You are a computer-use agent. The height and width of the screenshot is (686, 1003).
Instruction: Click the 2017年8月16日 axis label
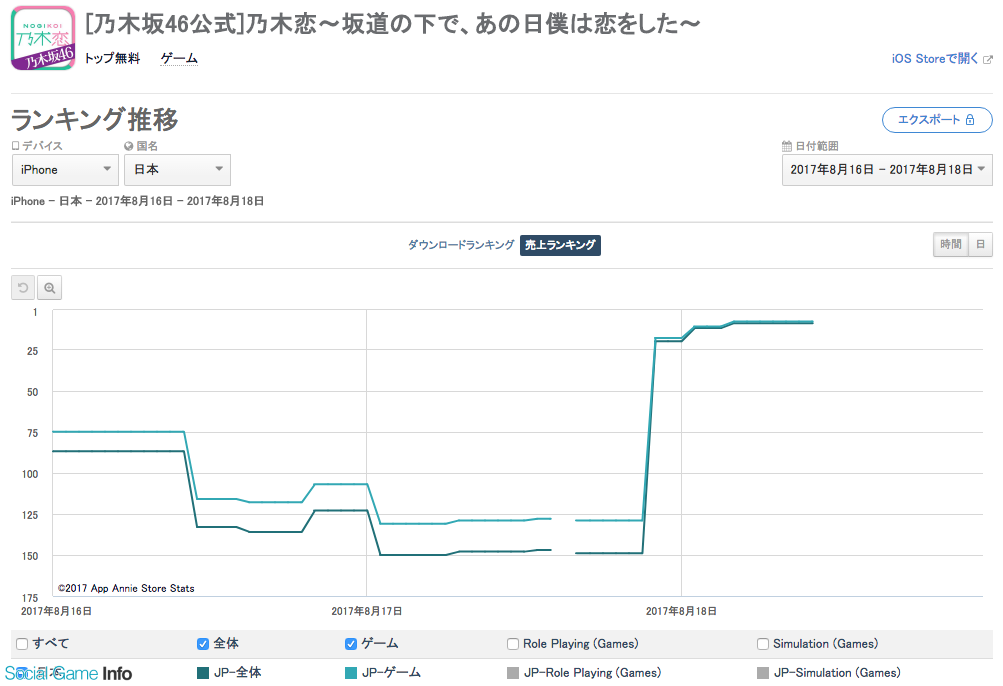(x=56, y=611)
